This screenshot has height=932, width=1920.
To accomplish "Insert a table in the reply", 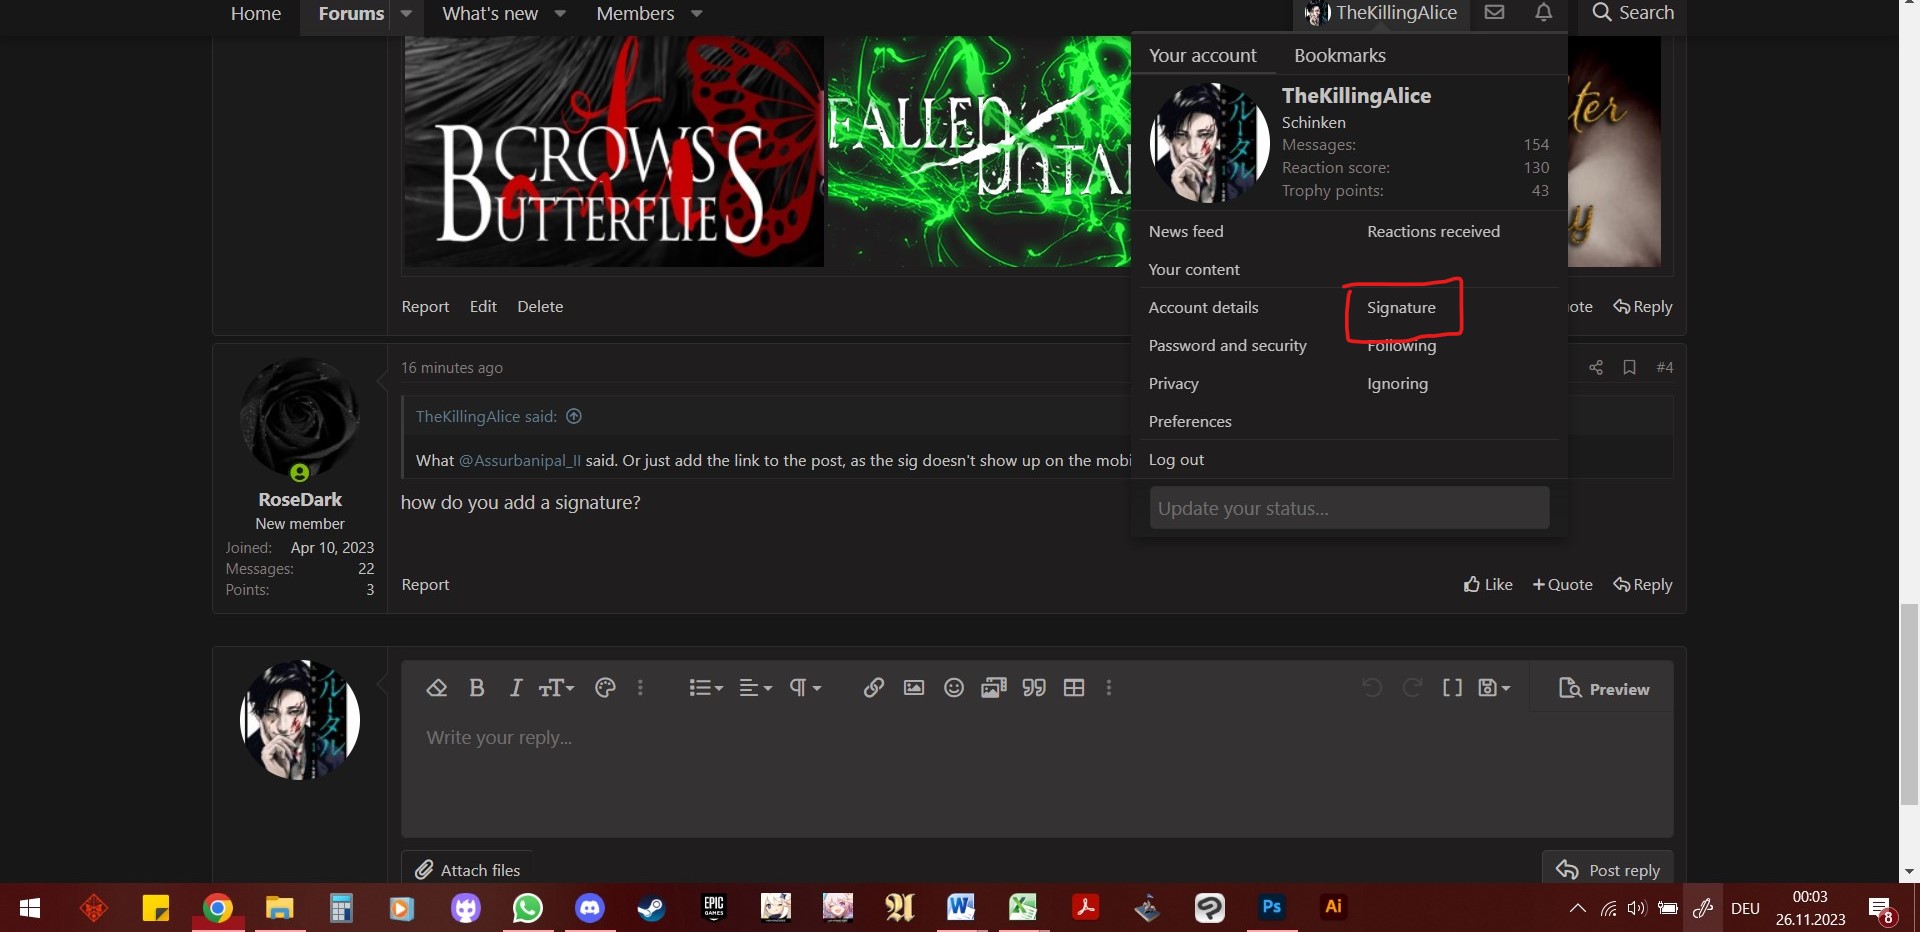I will pos(1074,688).
